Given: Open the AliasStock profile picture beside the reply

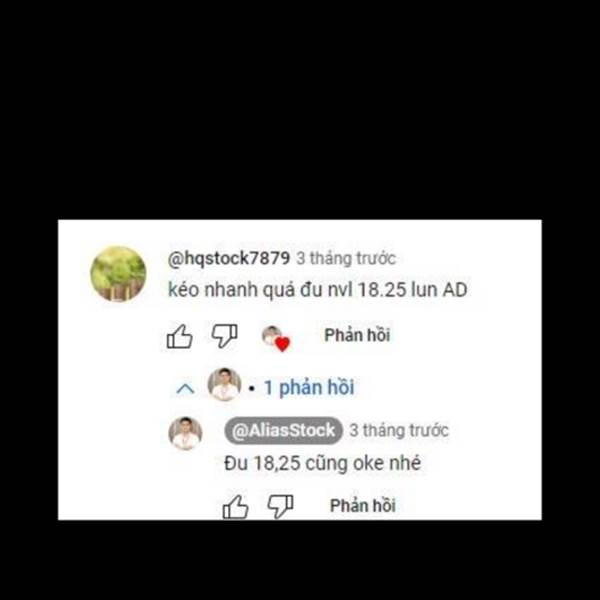Looking at the screenshot, I should (x=186, y=434).
